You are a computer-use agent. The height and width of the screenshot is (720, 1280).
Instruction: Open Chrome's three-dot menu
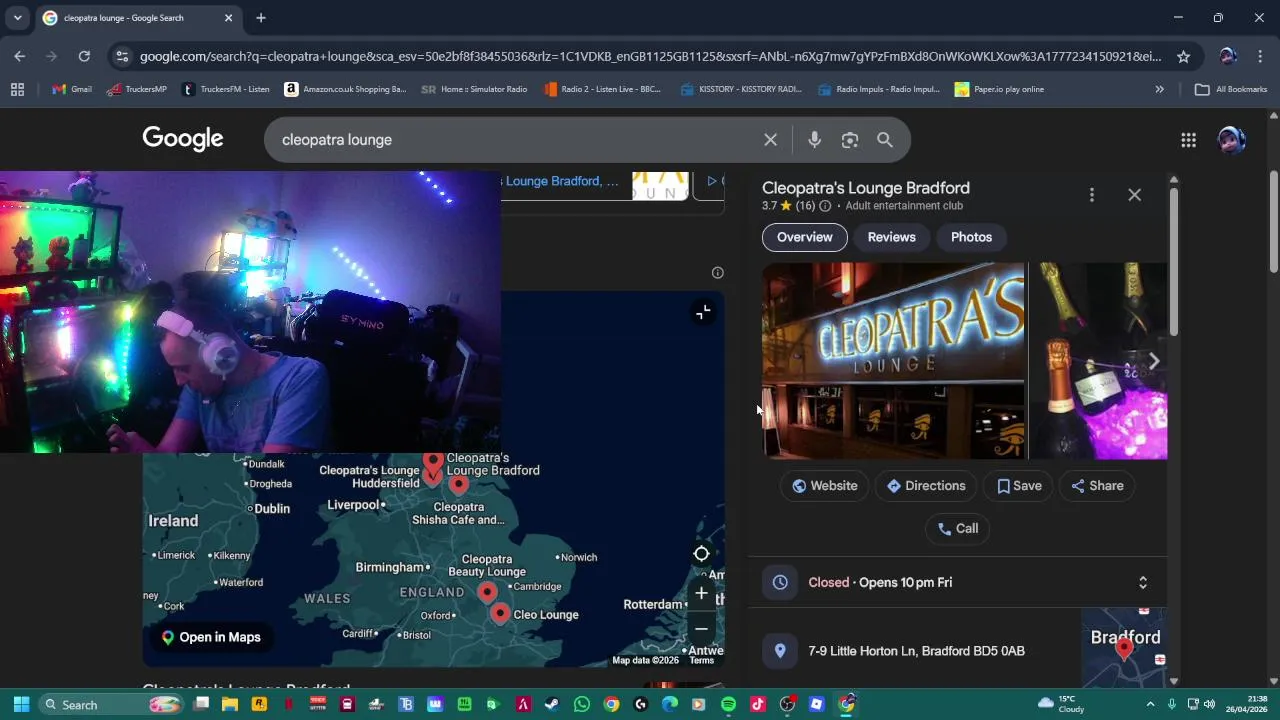pos(1259,56)
